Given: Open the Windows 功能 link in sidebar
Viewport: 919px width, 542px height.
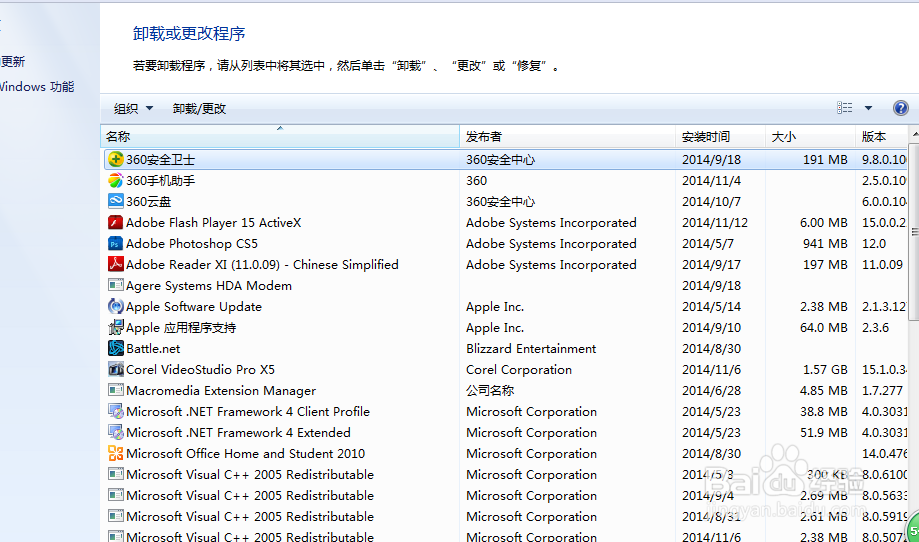Looking at the screenshot, I should (x=37, y=87).
